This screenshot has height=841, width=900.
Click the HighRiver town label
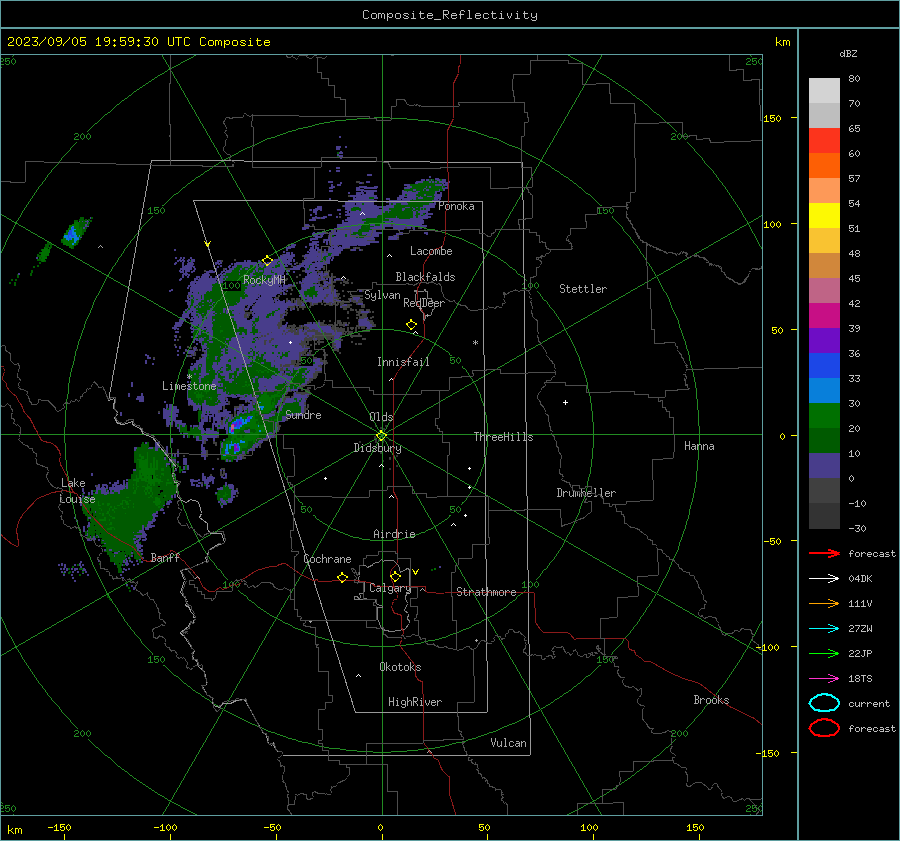click(415, 702)
